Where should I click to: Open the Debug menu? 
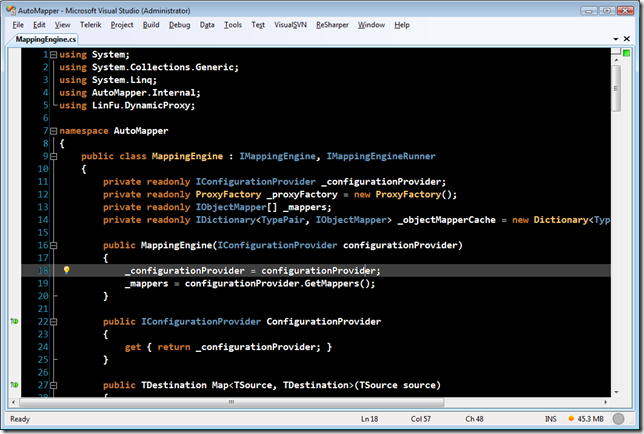[x=179, y=25]
